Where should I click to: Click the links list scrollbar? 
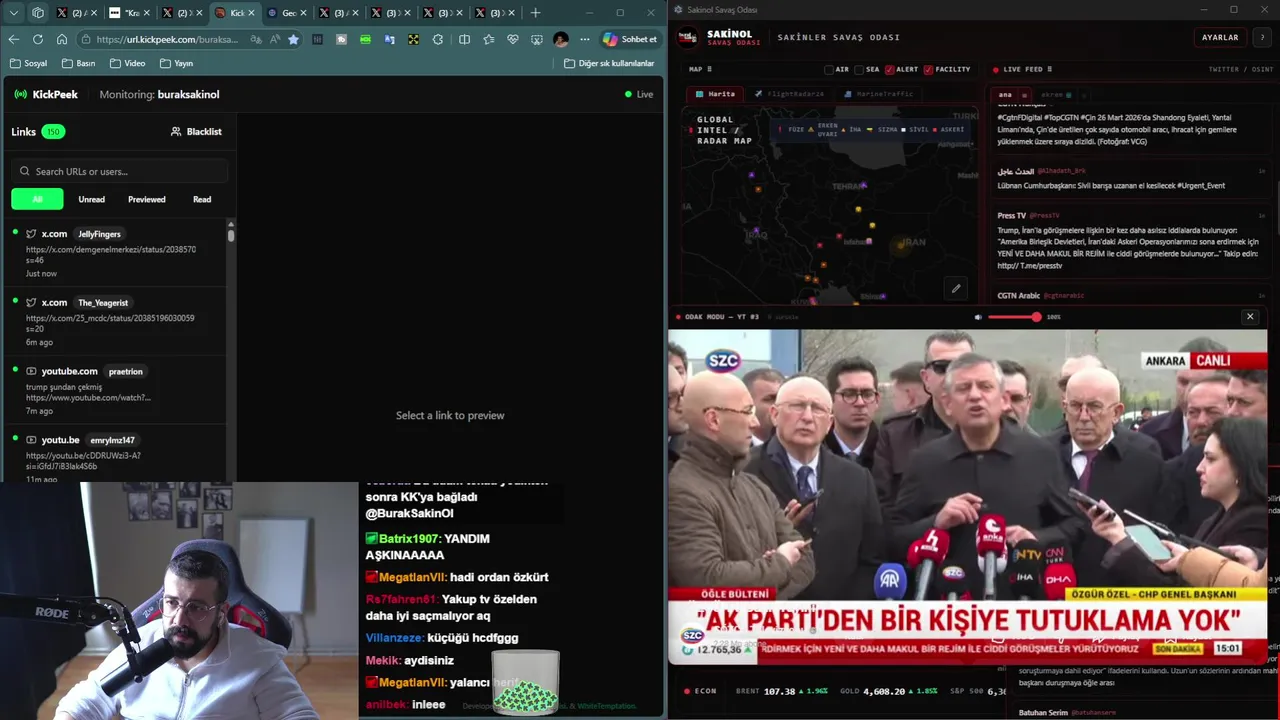(231, 234)
